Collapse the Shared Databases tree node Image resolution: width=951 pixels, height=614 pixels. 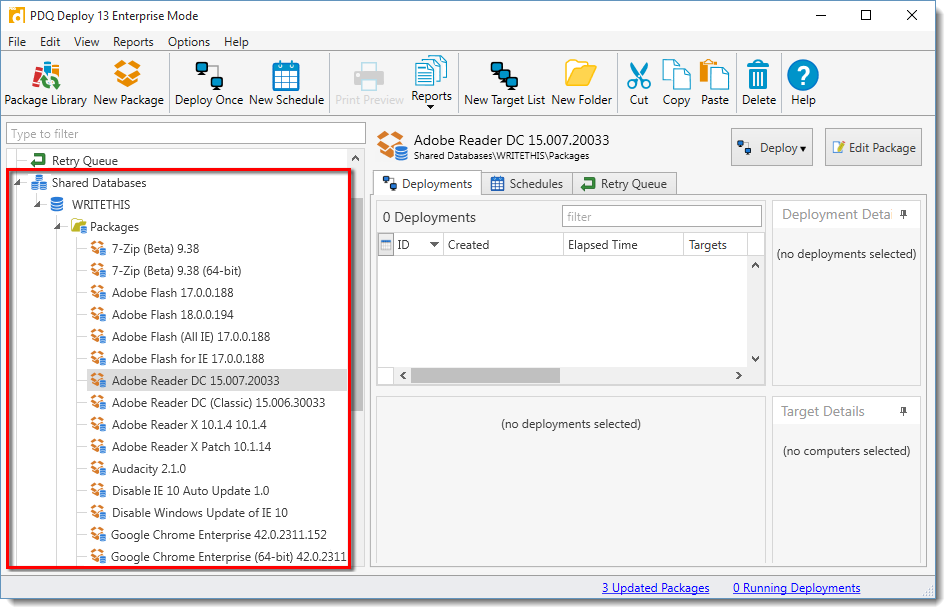tap(19, 183)
